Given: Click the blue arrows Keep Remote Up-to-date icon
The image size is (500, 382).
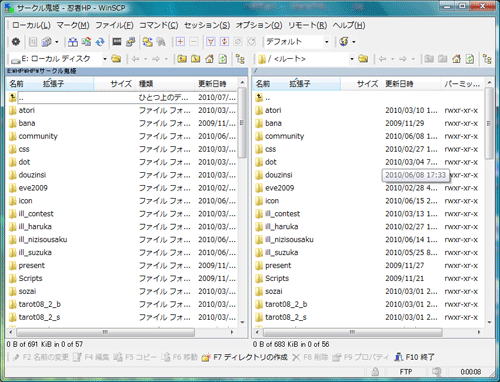Looking at the screenshot, I should point(100,42).
